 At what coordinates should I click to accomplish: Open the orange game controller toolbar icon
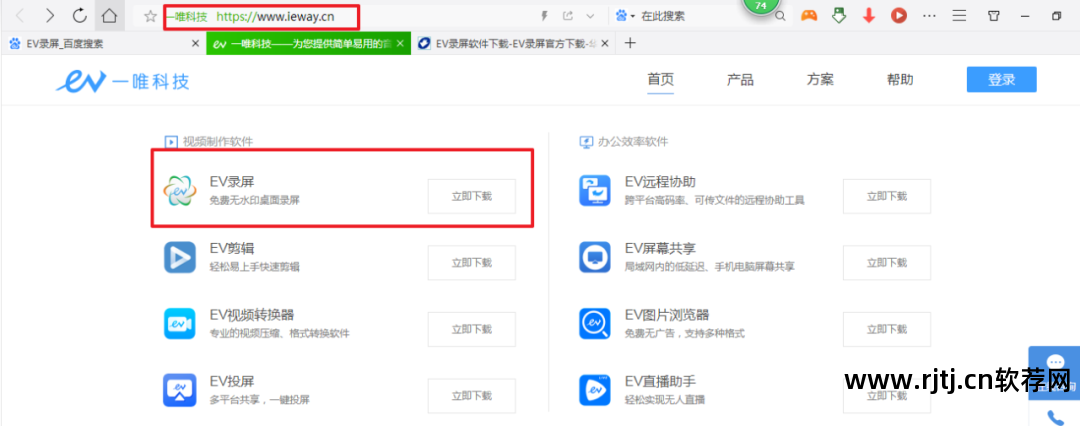point(809,15)
